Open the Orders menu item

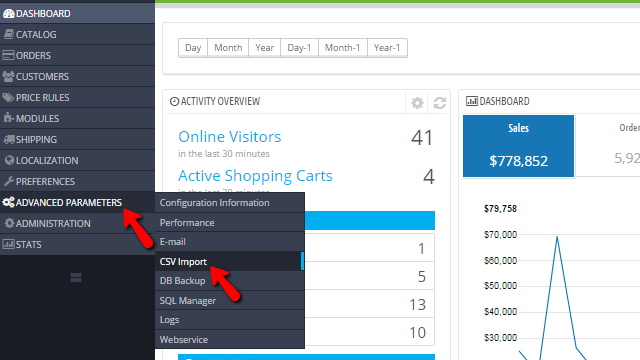click(x=78, y=56)
